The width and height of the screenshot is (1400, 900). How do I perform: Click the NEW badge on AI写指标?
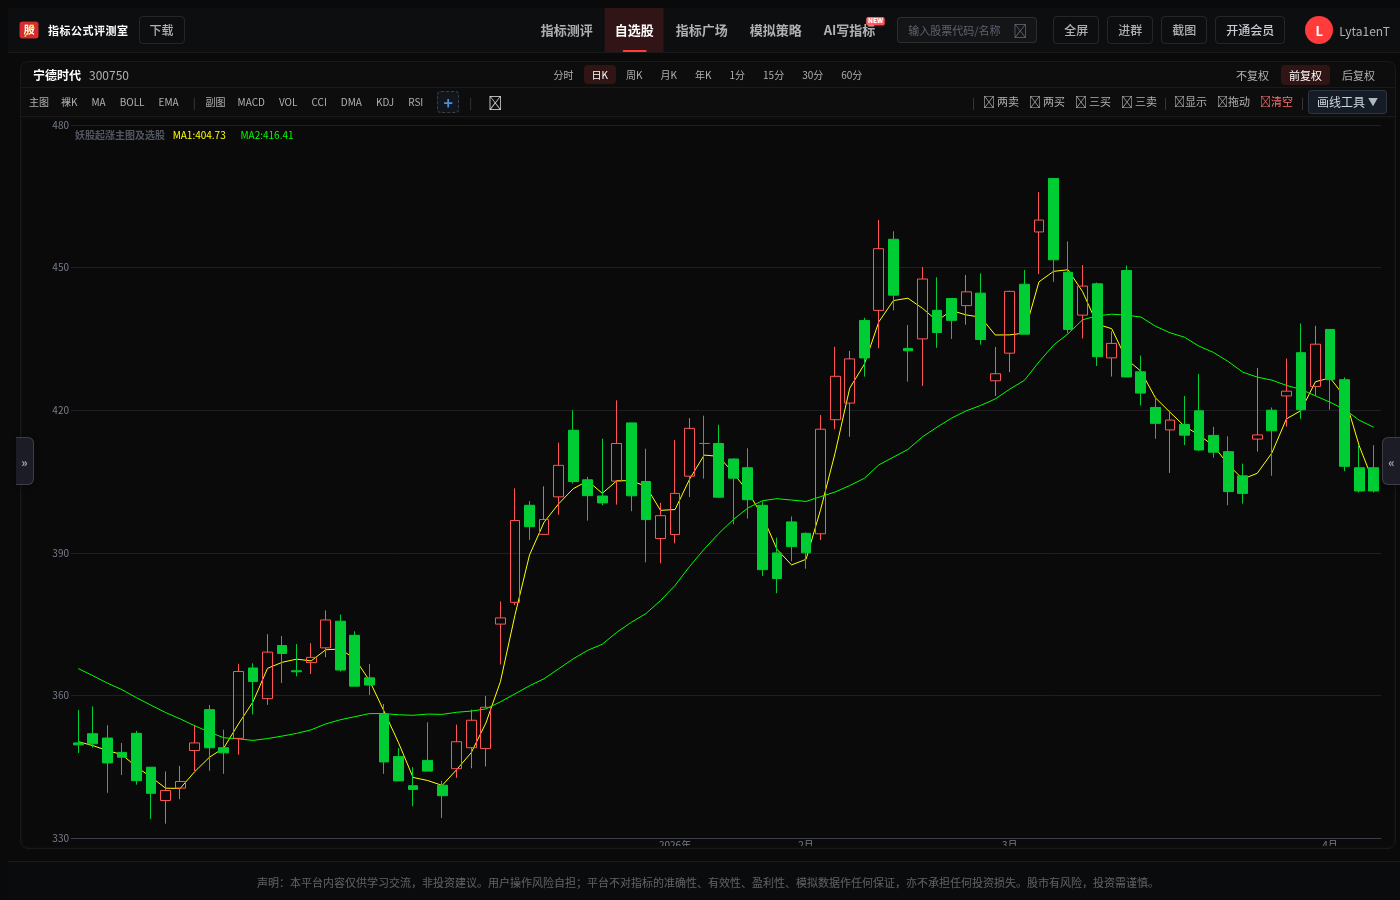(875, 21)
